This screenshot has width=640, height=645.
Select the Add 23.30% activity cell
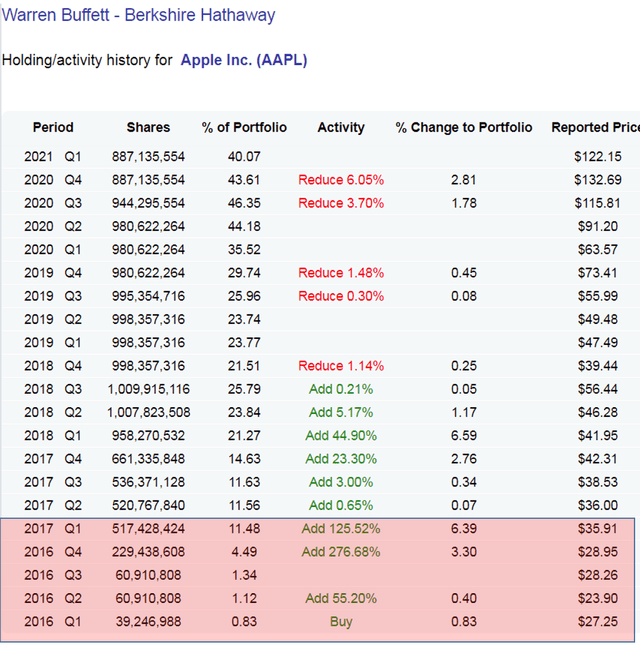(341, 459)
